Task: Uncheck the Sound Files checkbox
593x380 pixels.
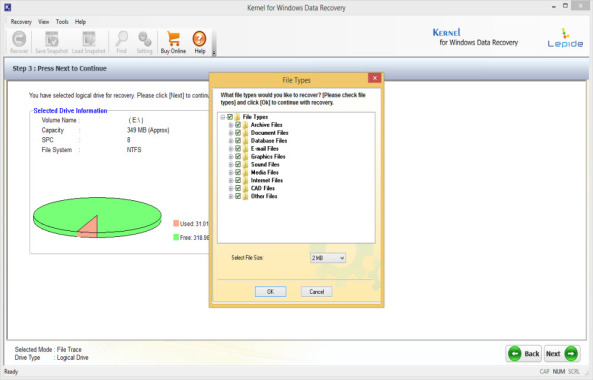Action: tap(238, 164)
